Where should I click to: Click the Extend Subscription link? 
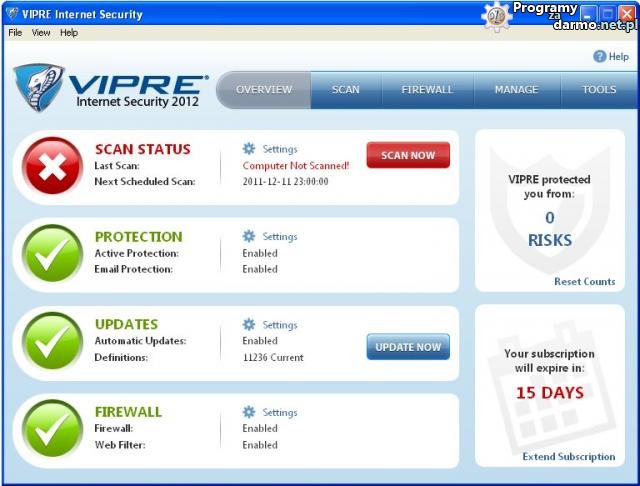click(x=568, y=457)
